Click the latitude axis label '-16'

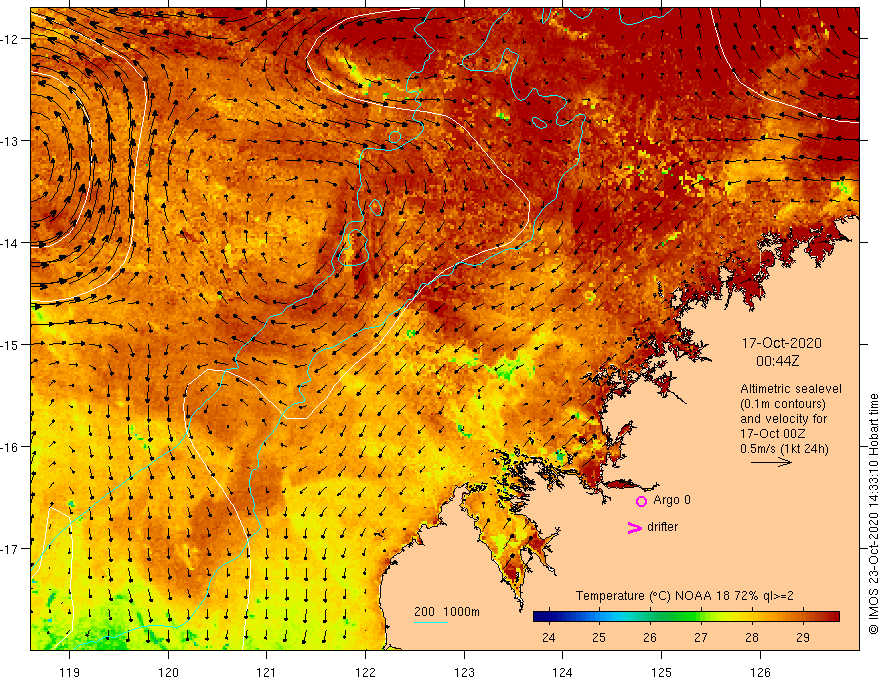[x=9, y=447]
